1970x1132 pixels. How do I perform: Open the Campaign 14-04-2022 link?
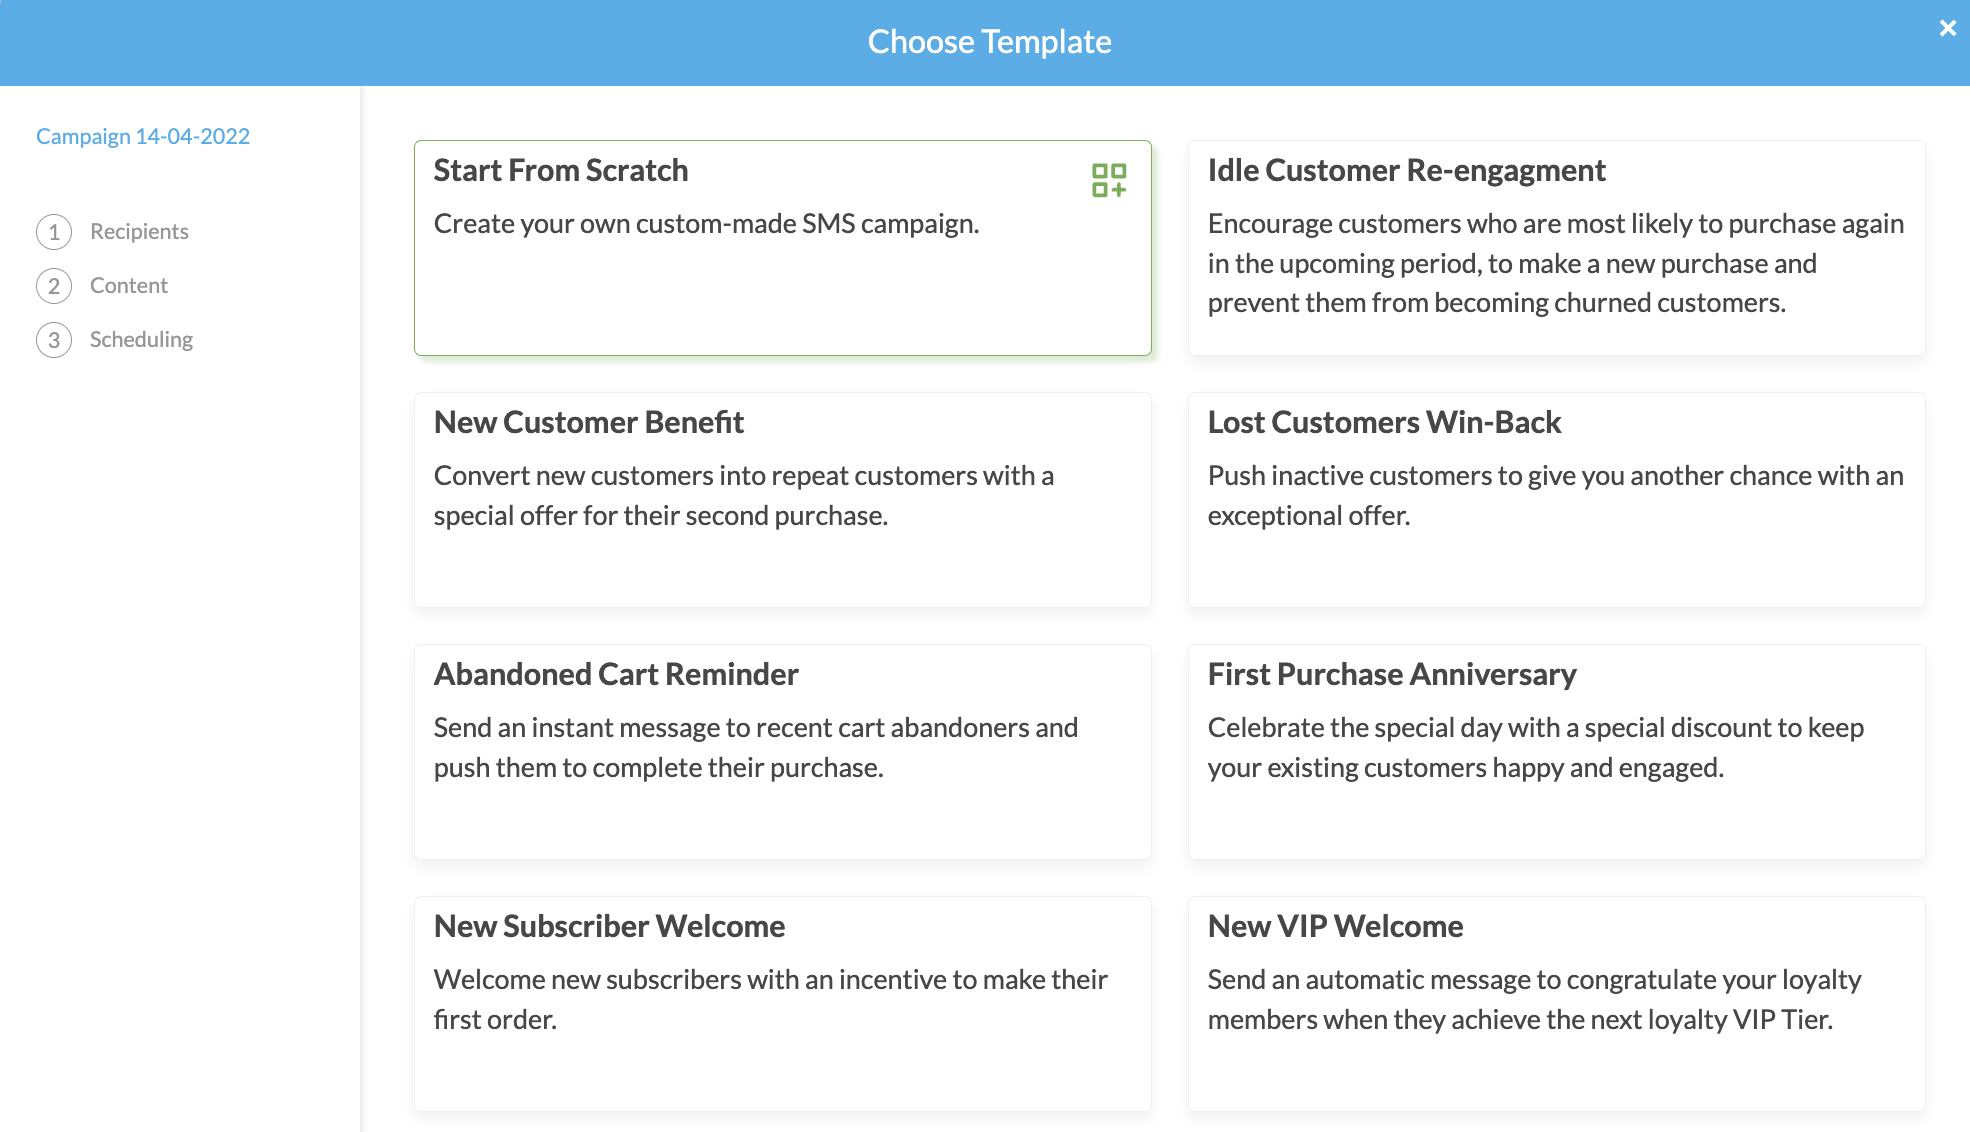point(143,136)
